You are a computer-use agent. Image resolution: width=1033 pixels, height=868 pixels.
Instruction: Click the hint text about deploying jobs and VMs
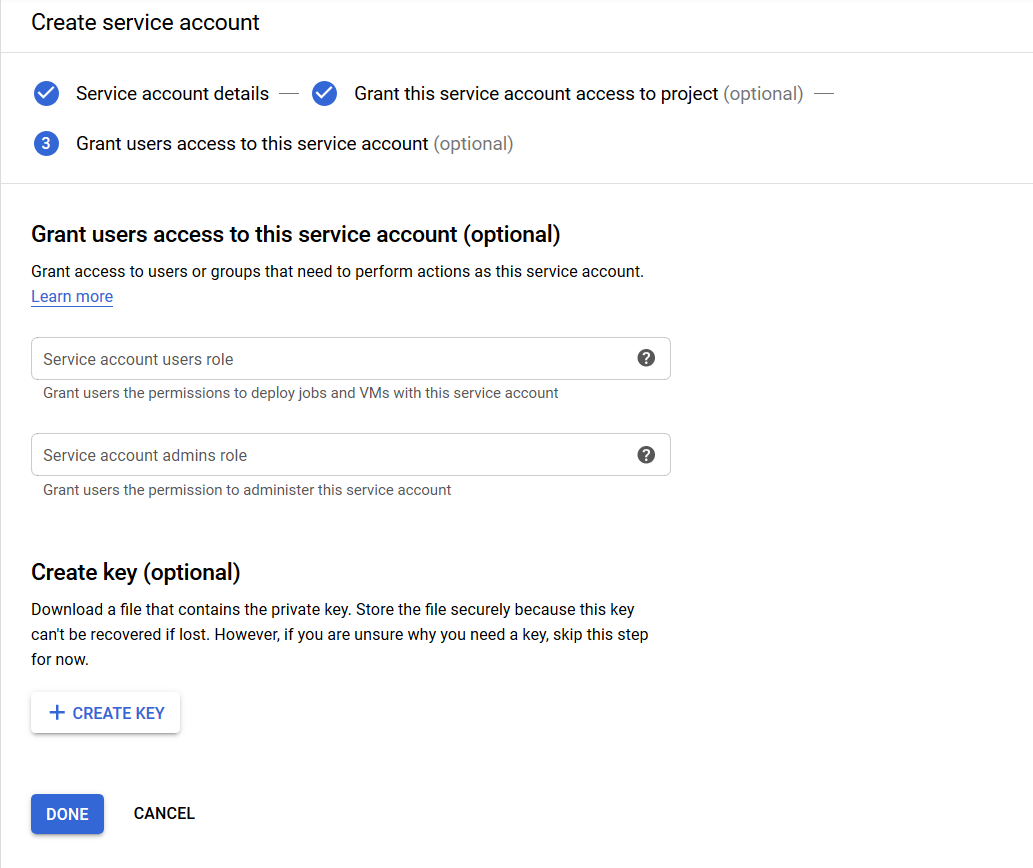(300, 393)
